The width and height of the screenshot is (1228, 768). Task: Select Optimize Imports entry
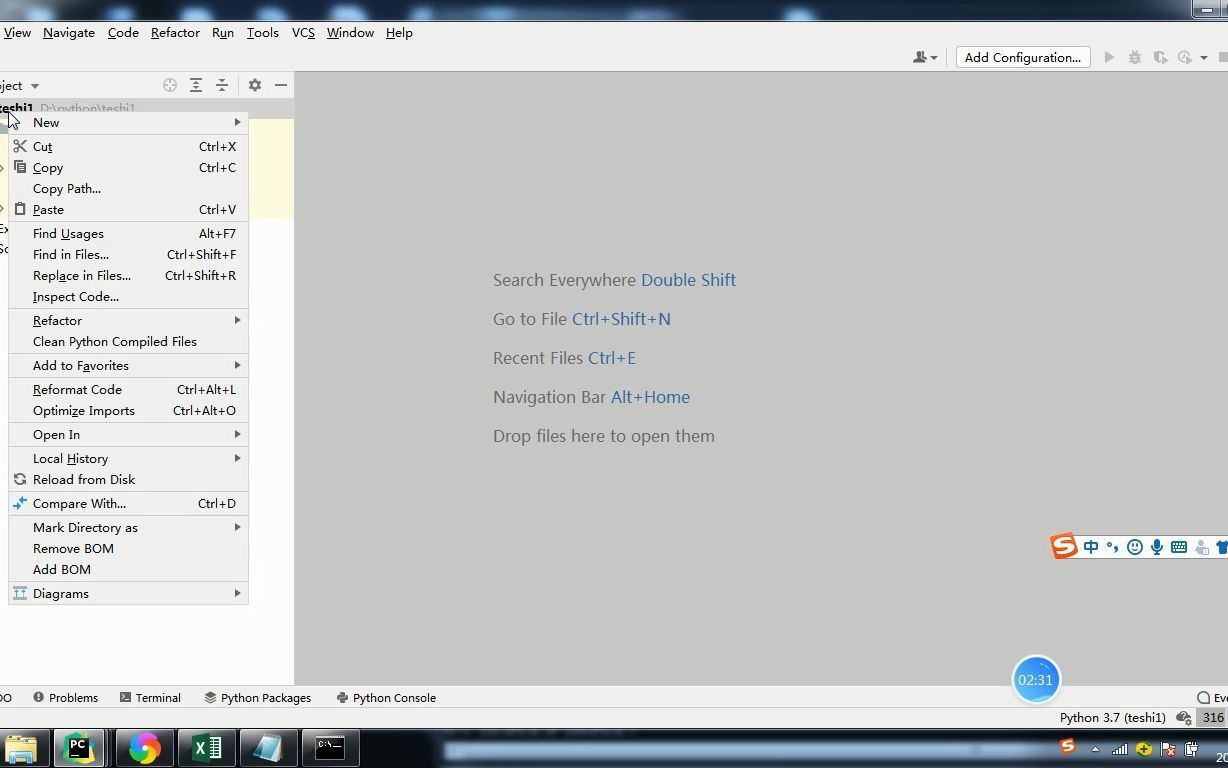point(129,410)
